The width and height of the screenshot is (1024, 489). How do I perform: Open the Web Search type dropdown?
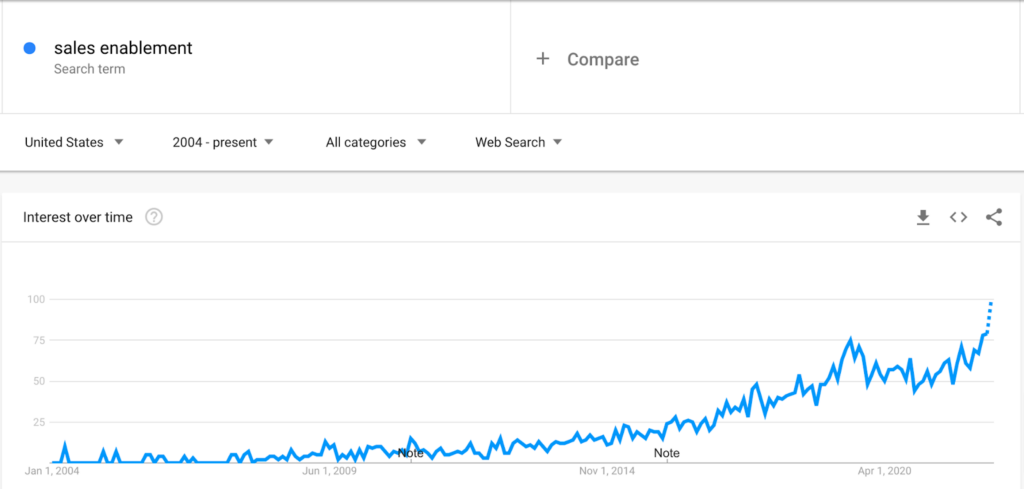519,142
